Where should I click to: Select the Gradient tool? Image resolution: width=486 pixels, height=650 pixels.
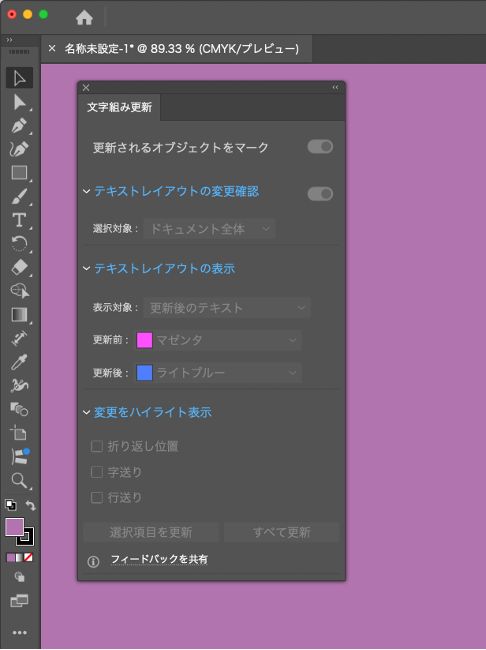click(x=19, y=315)
